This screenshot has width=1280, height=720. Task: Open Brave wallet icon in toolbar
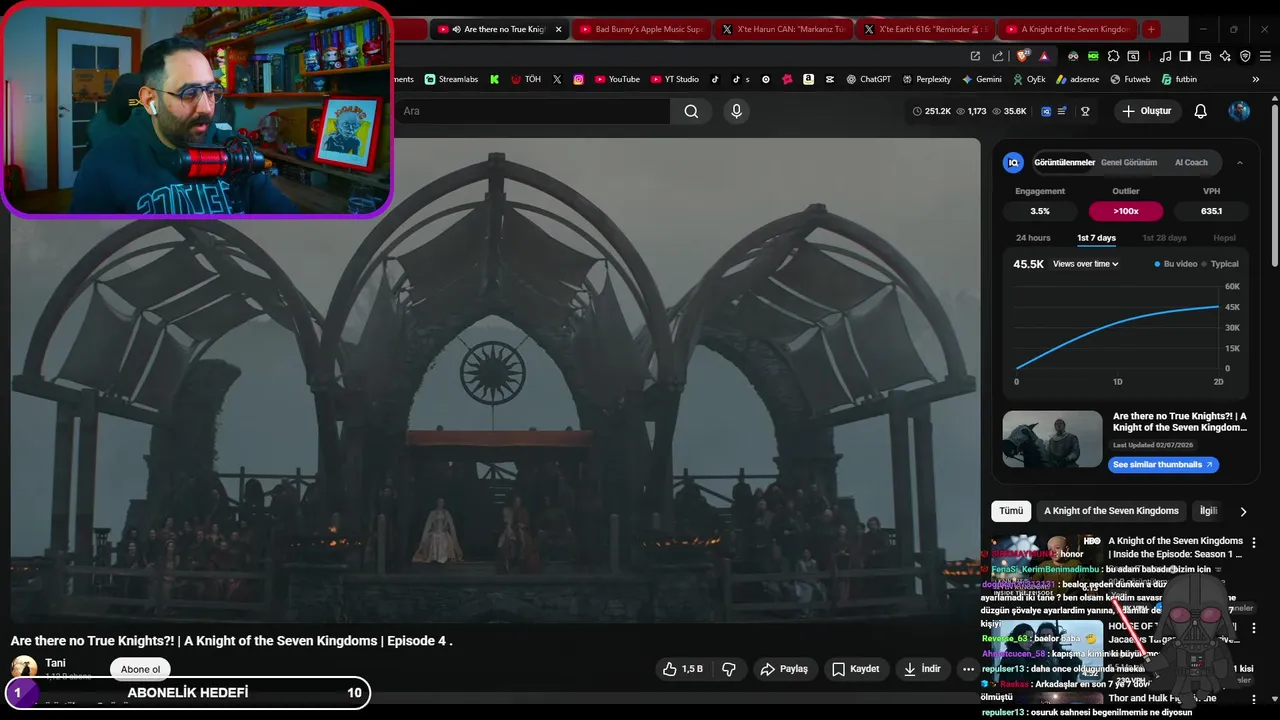(x=1205, y=56)
